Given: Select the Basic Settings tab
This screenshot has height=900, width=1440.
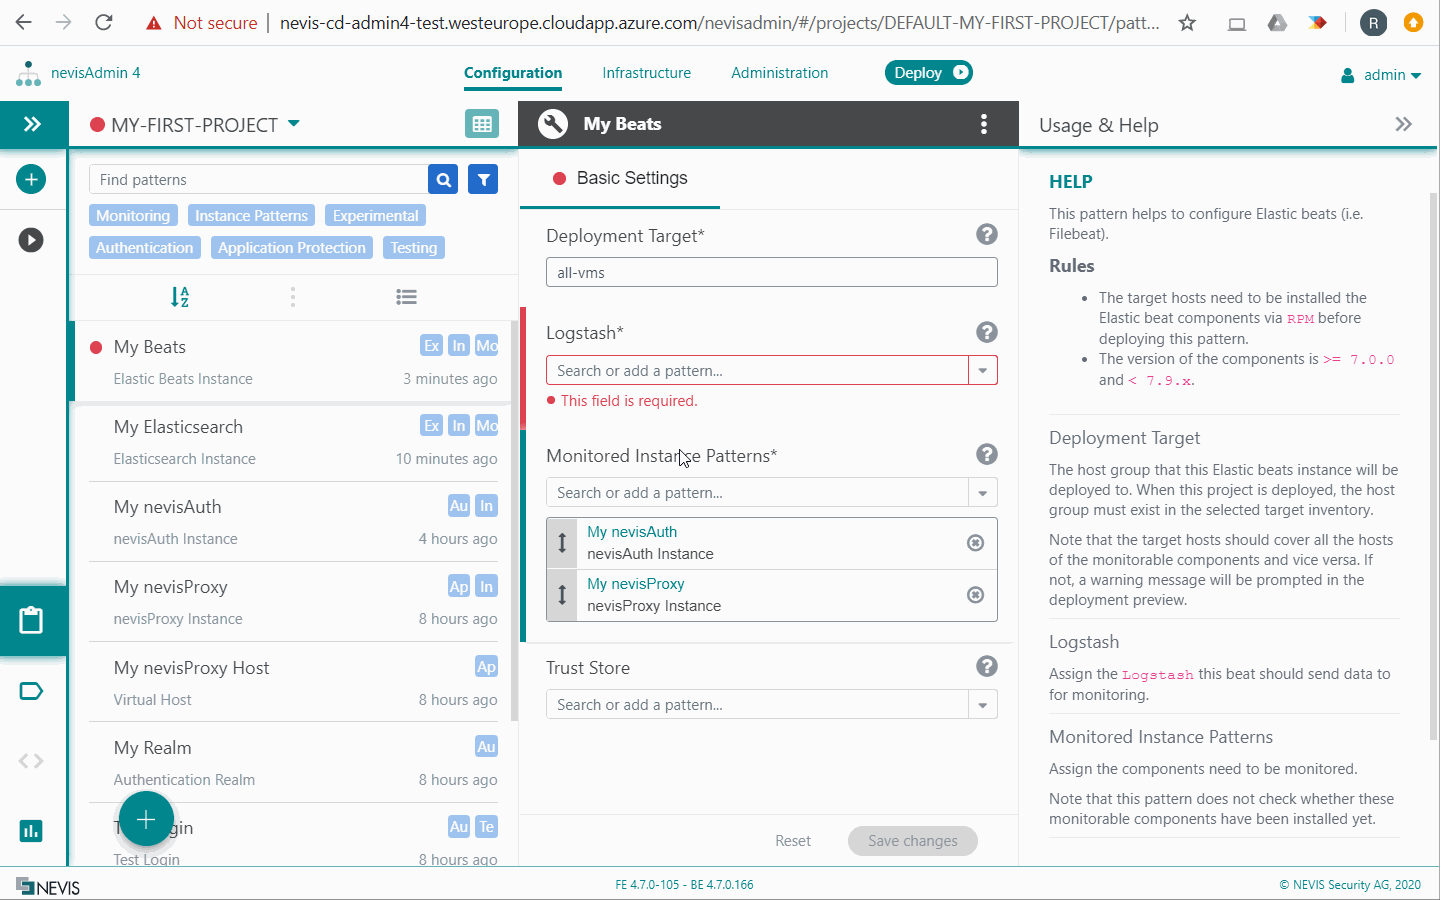Looking at the screenshot, I should 620,178.
